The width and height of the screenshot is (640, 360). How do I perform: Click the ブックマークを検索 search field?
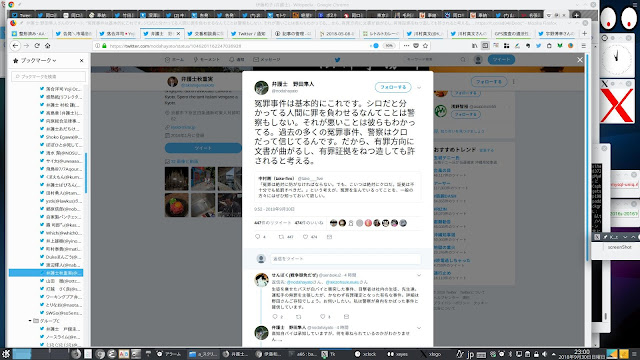[x=49, y=76]
